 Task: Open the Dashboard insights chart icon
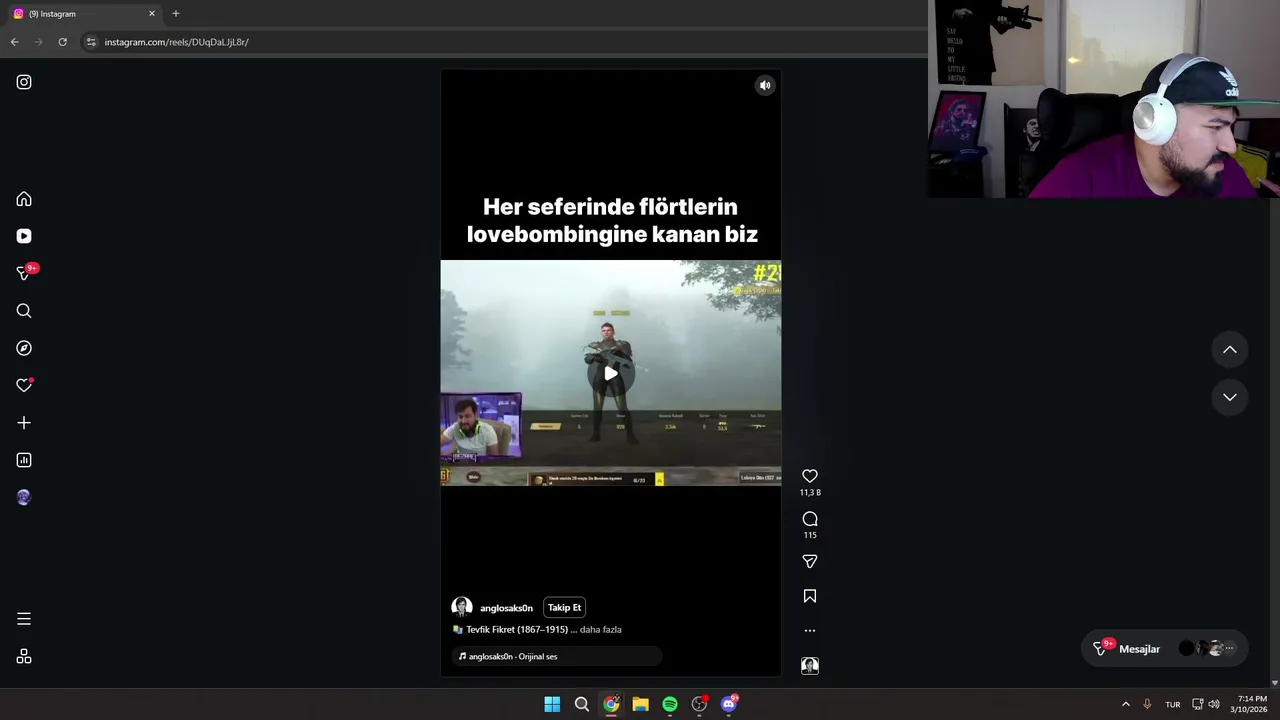pyautogui.click(x=24, y=460)
